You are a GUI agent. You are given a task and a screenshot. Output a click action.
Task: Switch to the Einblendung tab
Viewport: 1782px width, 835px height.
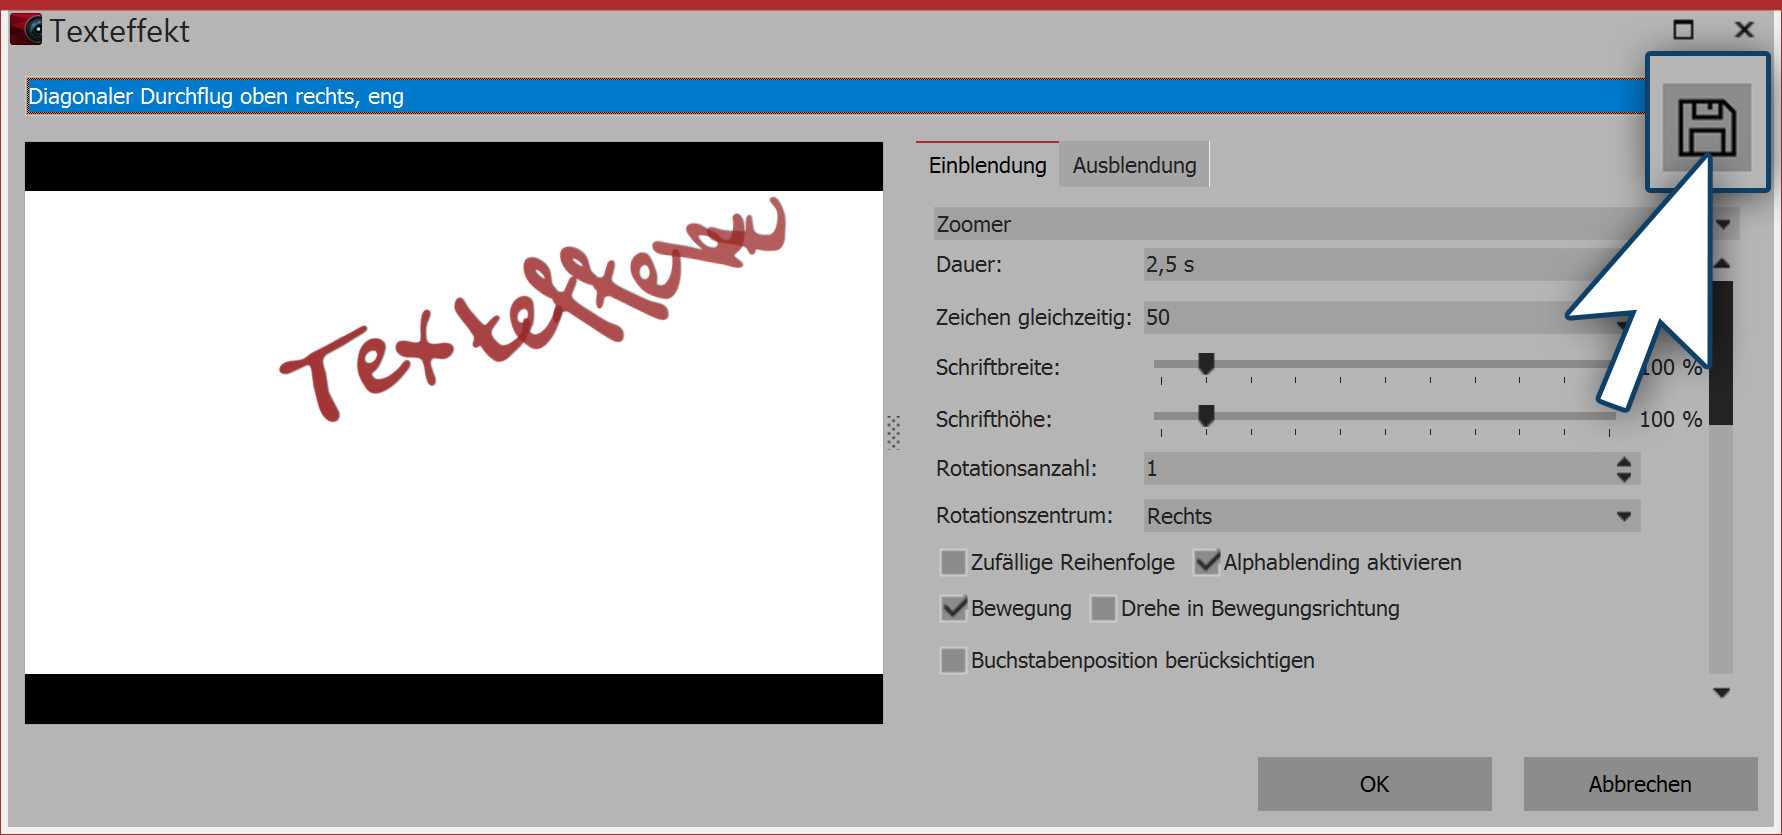coord(987,165)
